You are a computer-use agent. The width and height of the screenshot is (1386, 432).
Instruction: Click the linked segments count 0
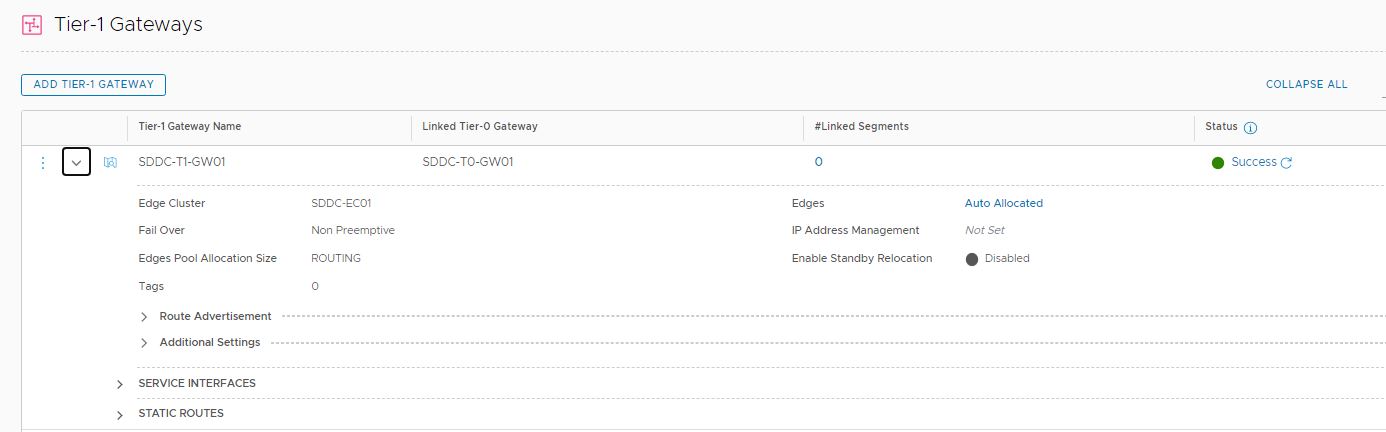pyautogui.click(x=818, y=162)
